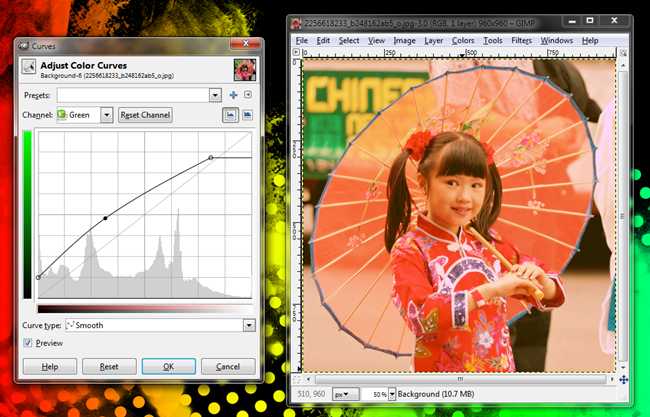Select the middle curve control point
The height and width of the screenshot is (417, 650).
coord(105,218)
